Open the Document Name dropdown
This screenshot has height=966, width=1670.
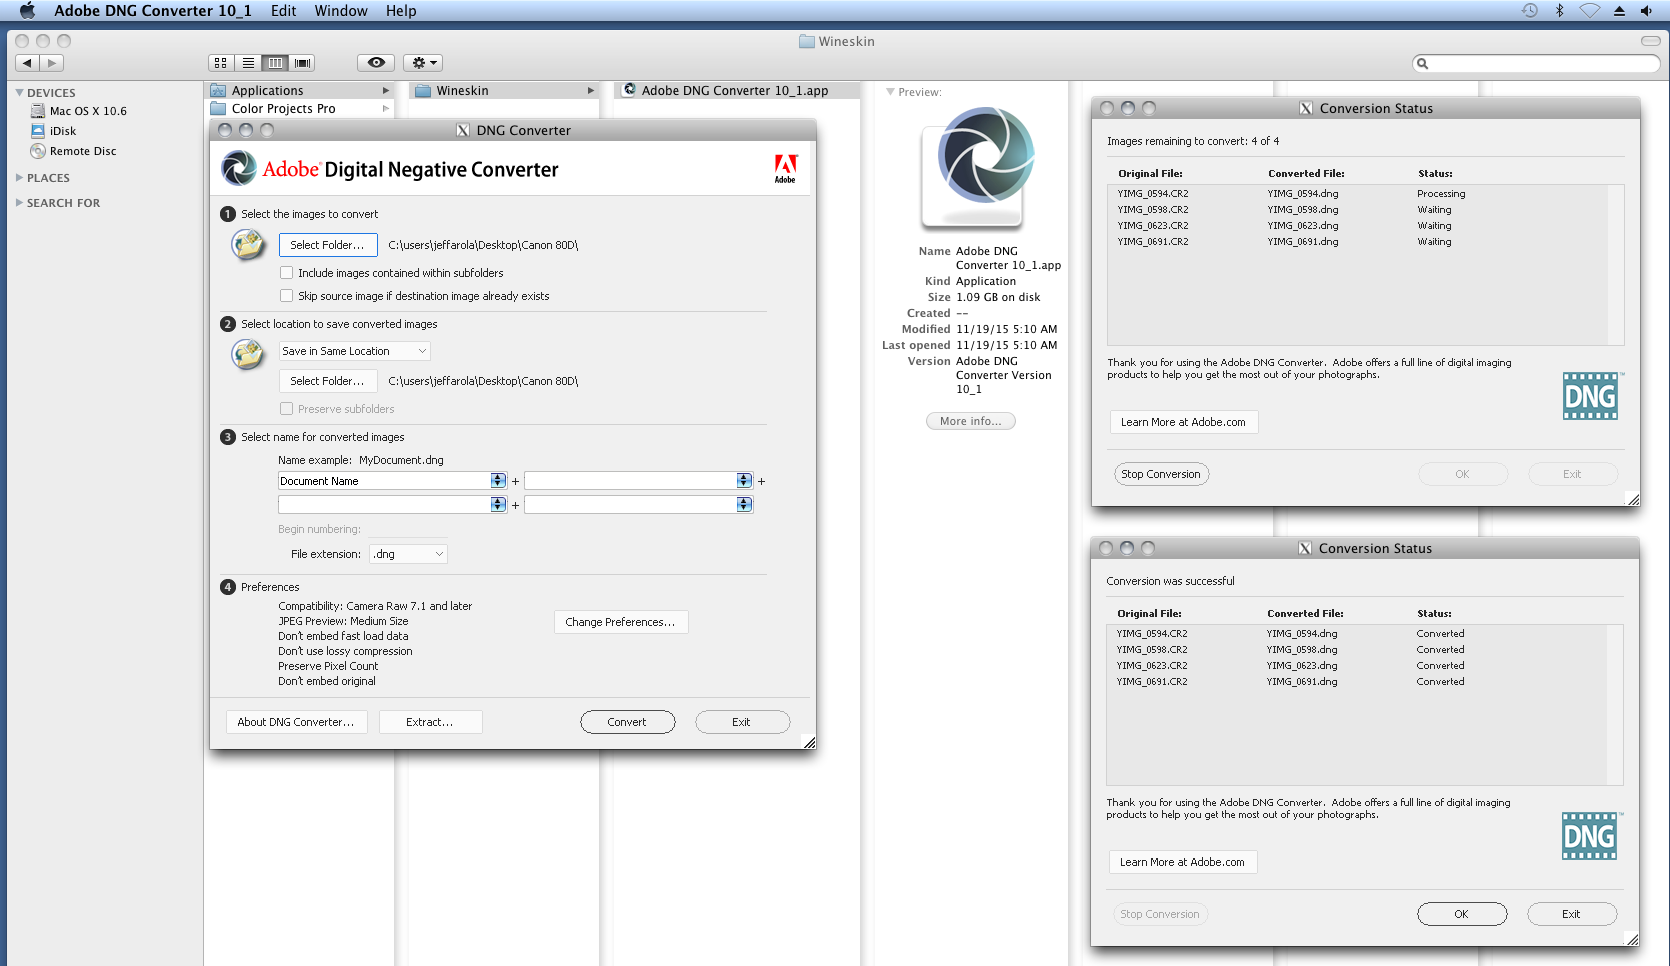coord(498,481)
